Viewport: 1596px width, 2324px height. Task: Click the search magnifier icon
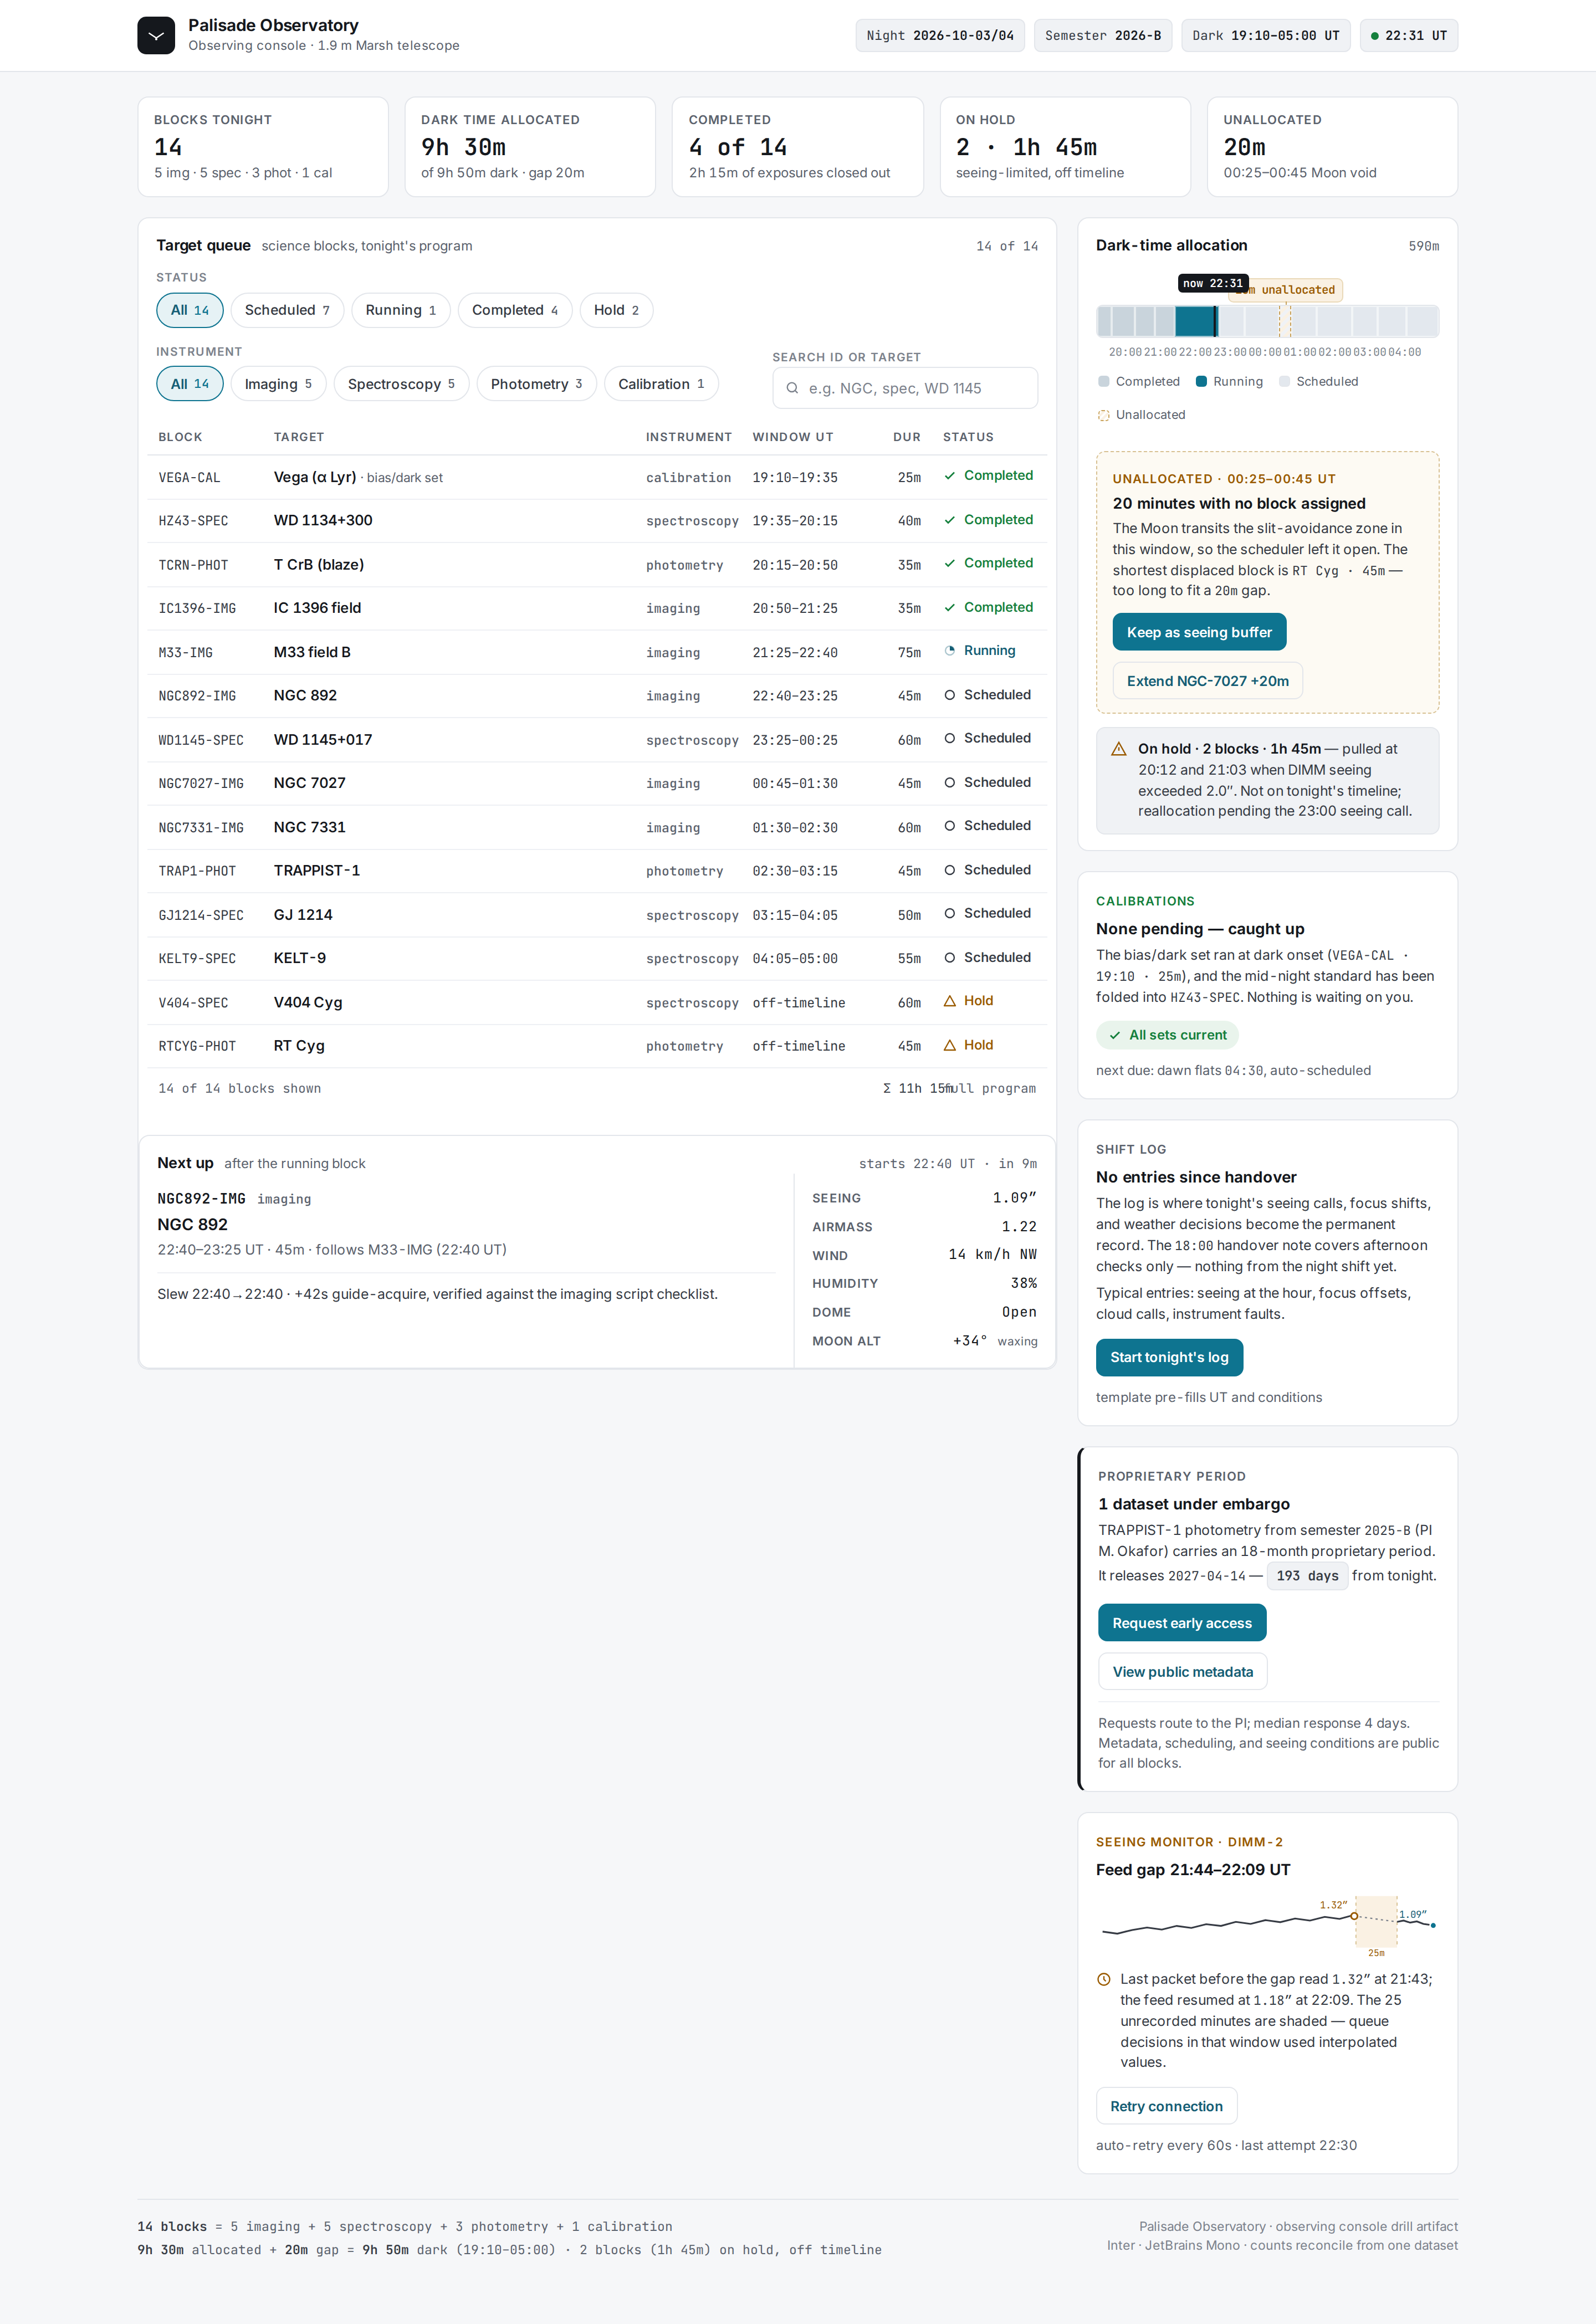792,388
